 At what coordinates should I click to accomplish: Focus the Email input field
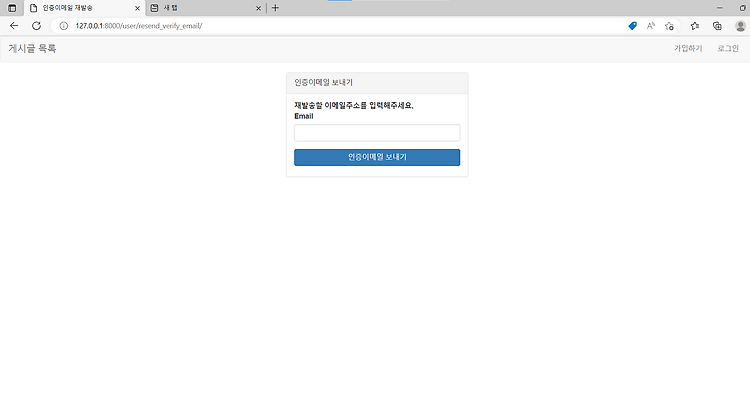coord(377,133)
